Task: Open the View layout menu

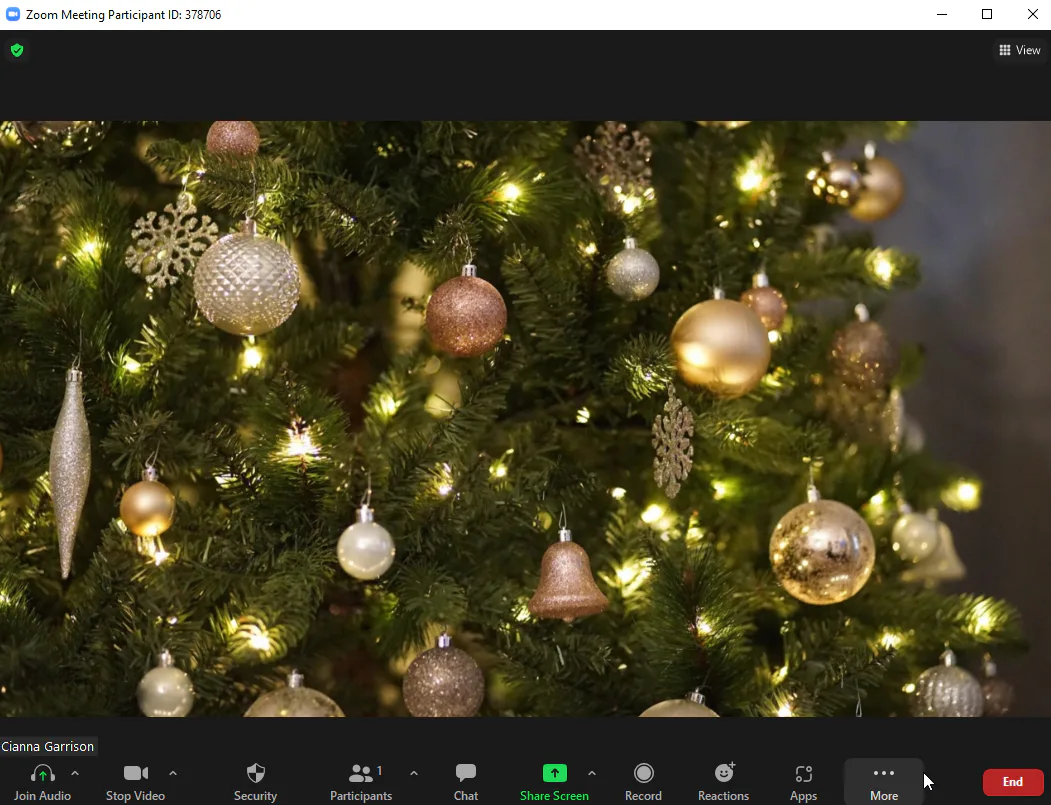Action: (1019, 50)
